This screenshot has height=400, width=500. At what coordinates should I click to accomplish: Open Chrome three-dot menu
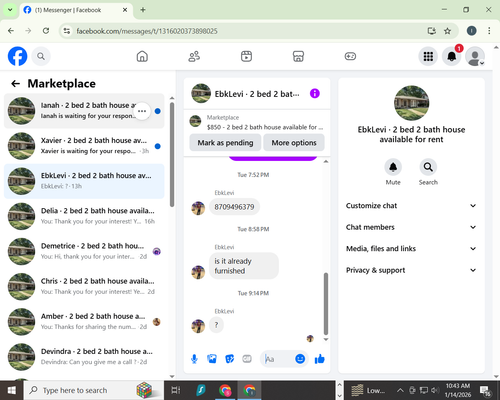coord(489,31)
